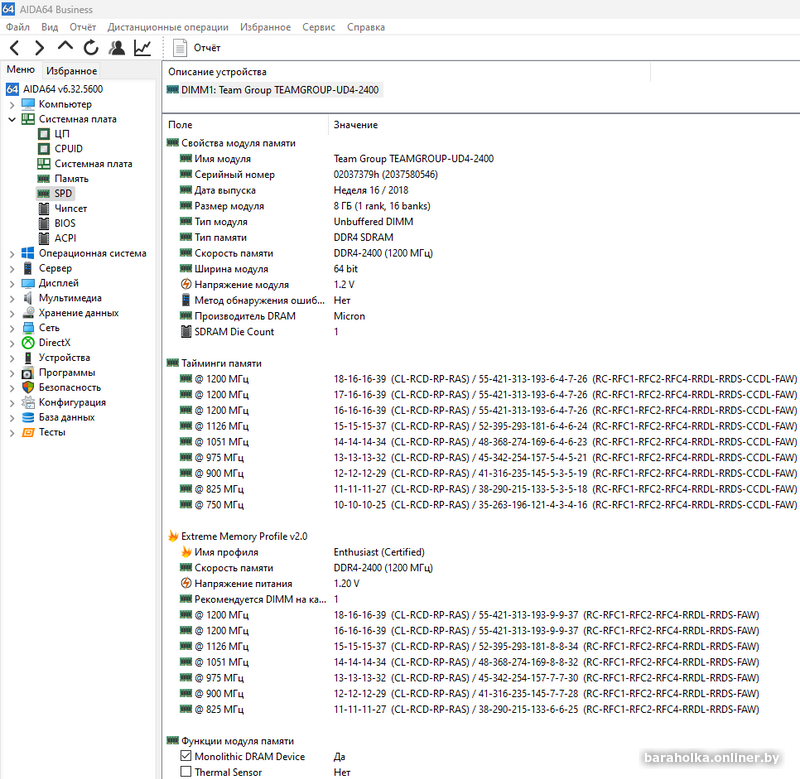Screen dimensions: 800x779
Task: Click the Хранение данных drive icon
Action: pos(29,313)
